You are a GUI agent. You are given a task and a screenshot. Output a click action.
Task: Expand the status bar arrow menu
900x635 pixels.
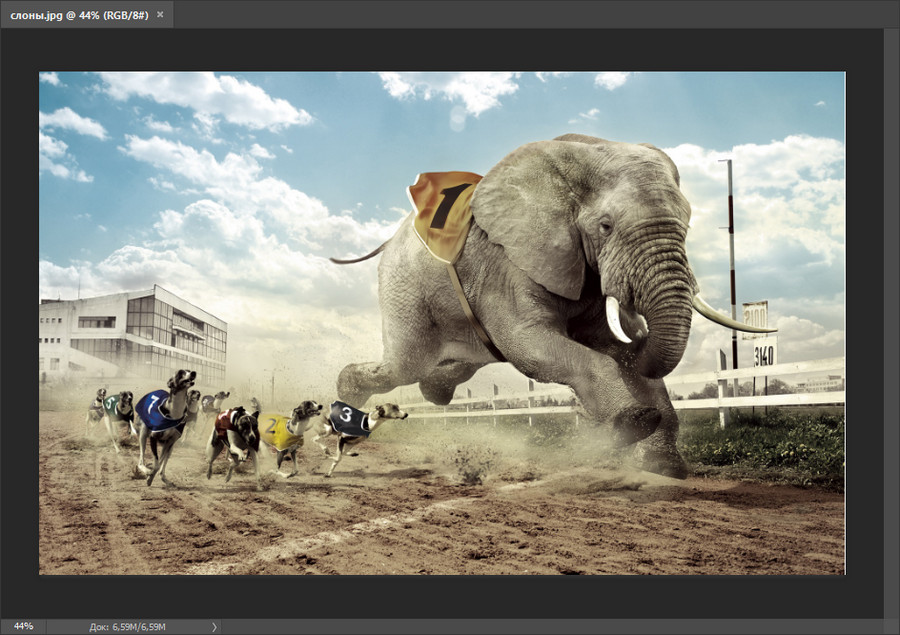point(214,627)
